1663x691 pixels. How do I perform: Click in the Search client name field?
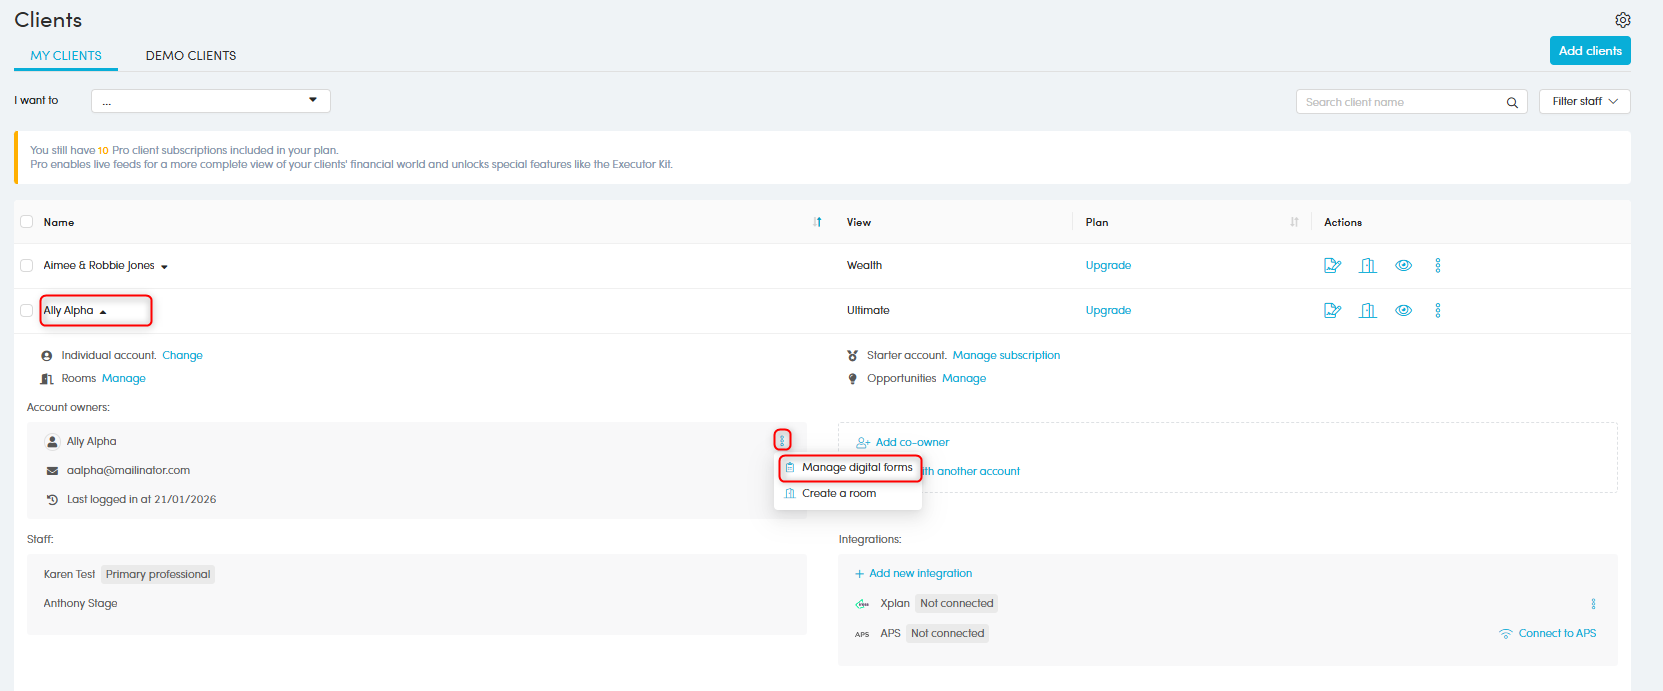coord(1400,102)
